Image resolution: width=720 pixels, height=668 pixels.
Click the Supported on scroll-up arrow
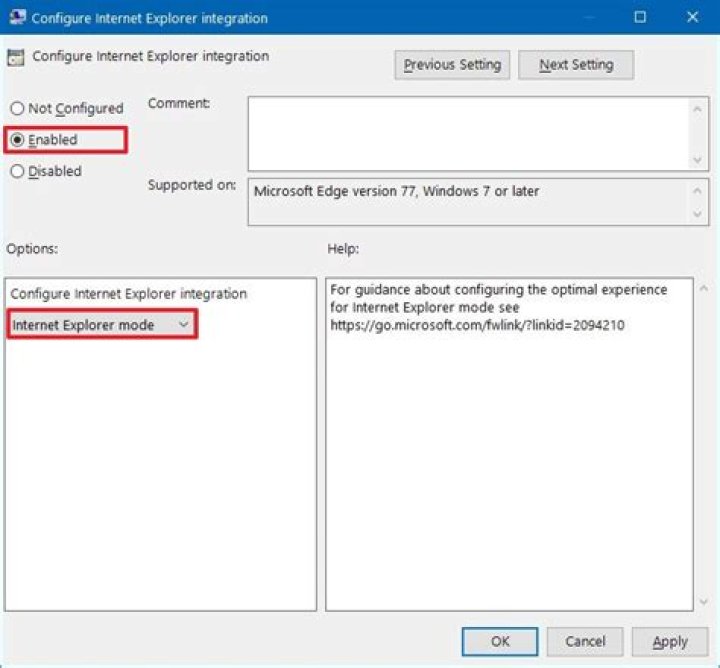click(698, 191)
